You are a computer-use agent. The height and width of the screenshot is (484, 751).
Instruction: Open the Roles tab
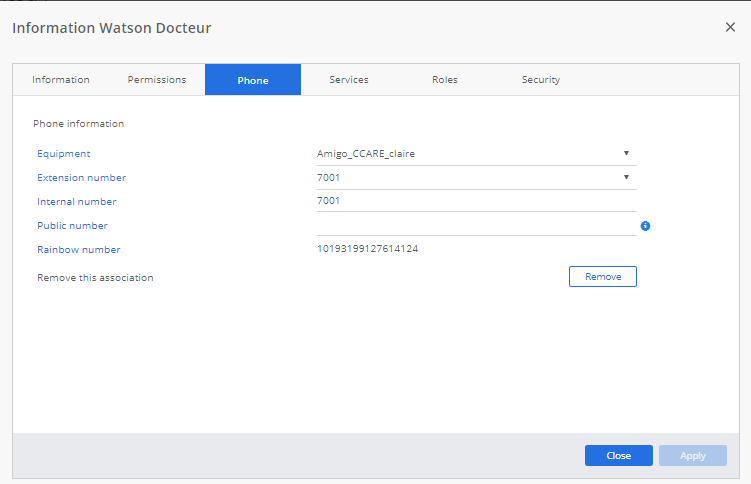coord(445,80)
